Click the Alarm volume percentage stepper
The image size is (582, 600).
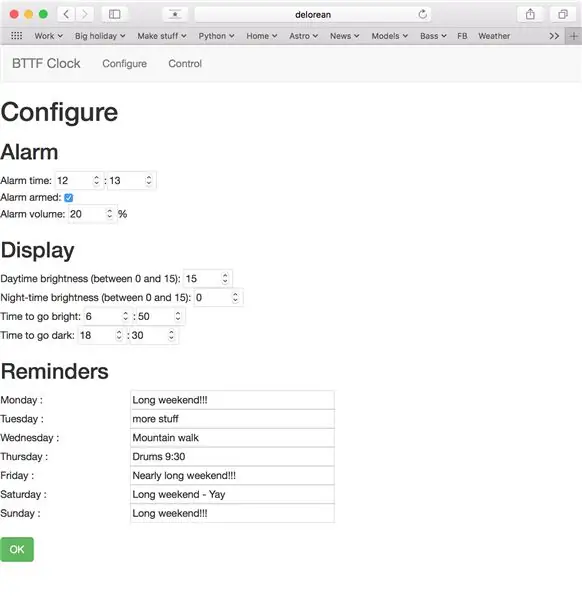point(109,214)
